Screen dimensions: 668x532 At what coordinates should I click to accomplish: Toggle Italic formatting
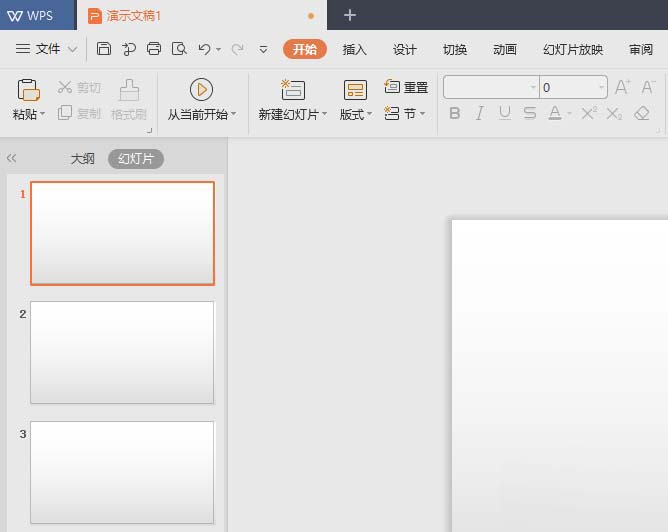click(480, 113)
